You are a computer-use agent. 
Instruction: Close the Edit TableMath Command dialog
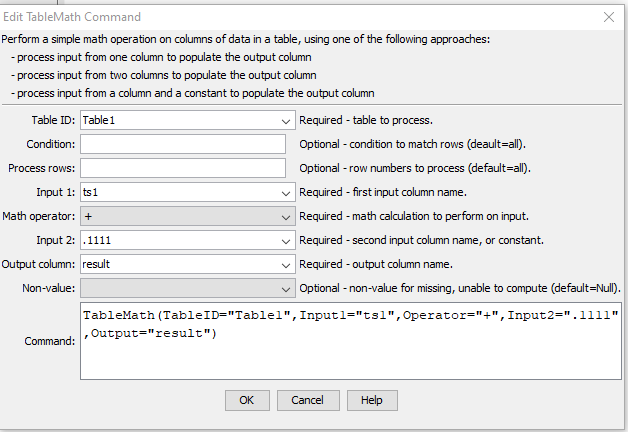click(609, 17)
